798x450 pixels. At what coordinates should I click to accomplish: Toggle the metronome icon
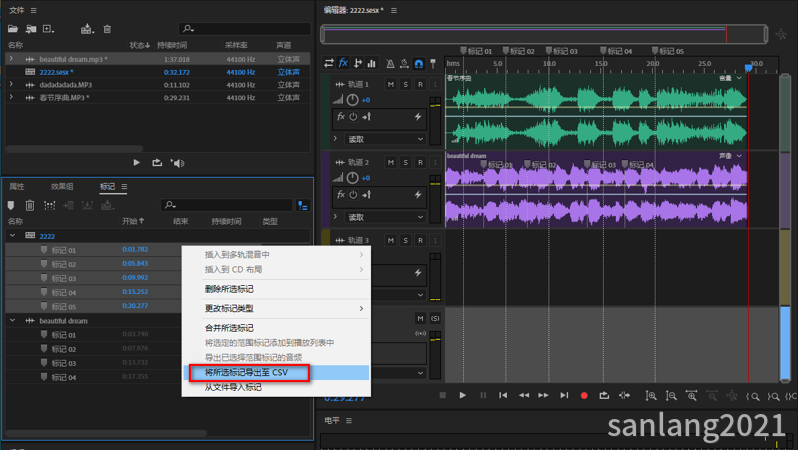click(390, 64)
